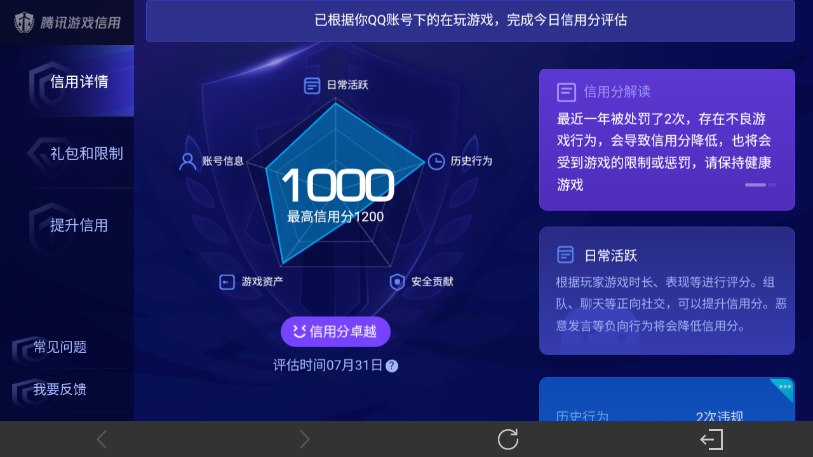Click the icon in the 日常活跃 description card
Viewport: 813px width, 457px height.
coord(565,255)
